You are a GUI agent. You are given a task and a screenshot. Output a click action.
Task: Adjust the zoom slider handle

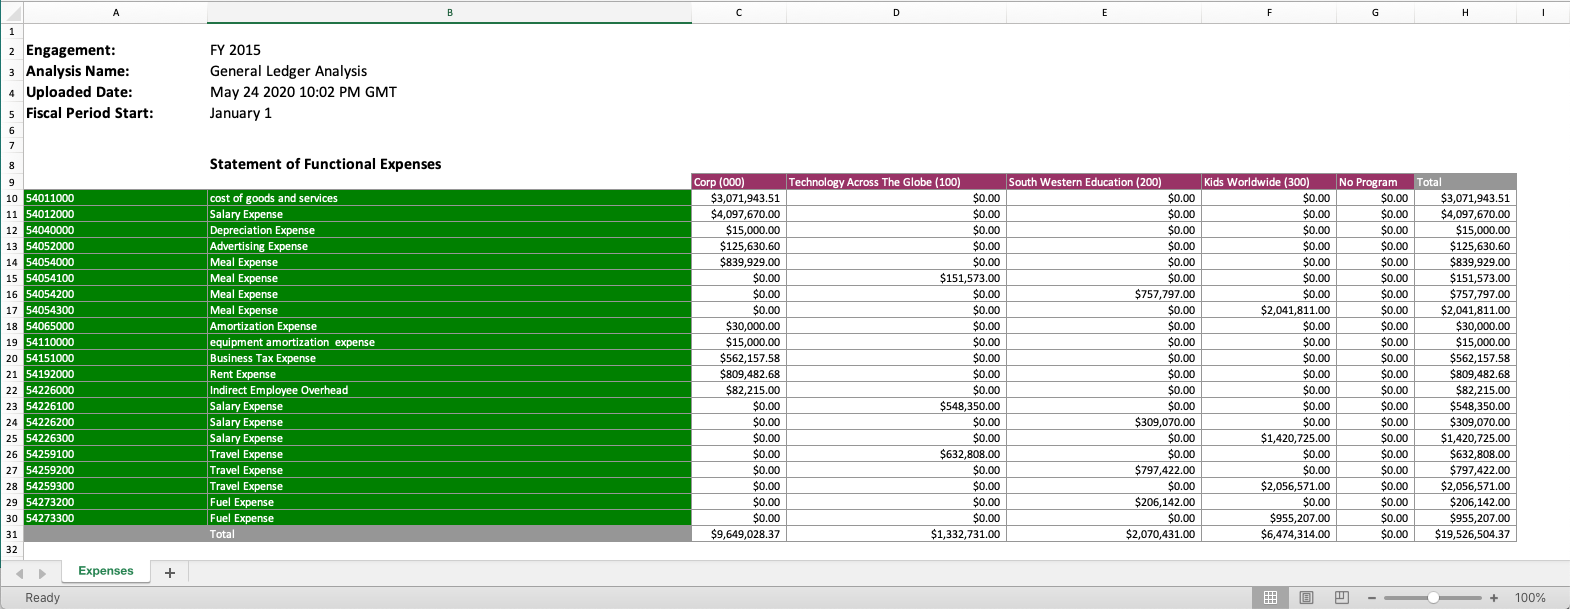(1433, 598)
